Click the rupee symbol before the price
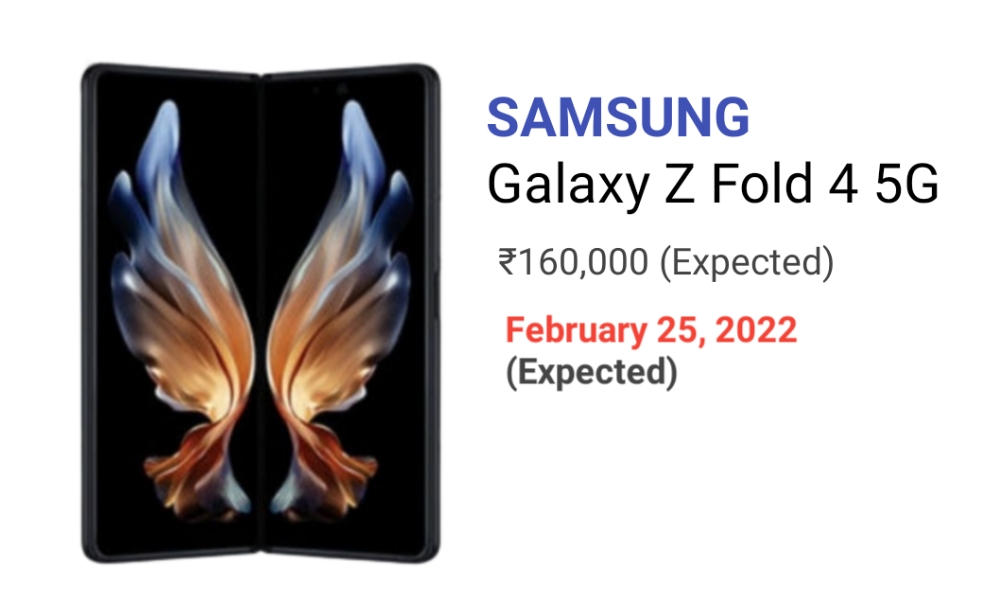Image resolution: width=1000 pixels, height=600 pixels. click(x=507, y=262)
